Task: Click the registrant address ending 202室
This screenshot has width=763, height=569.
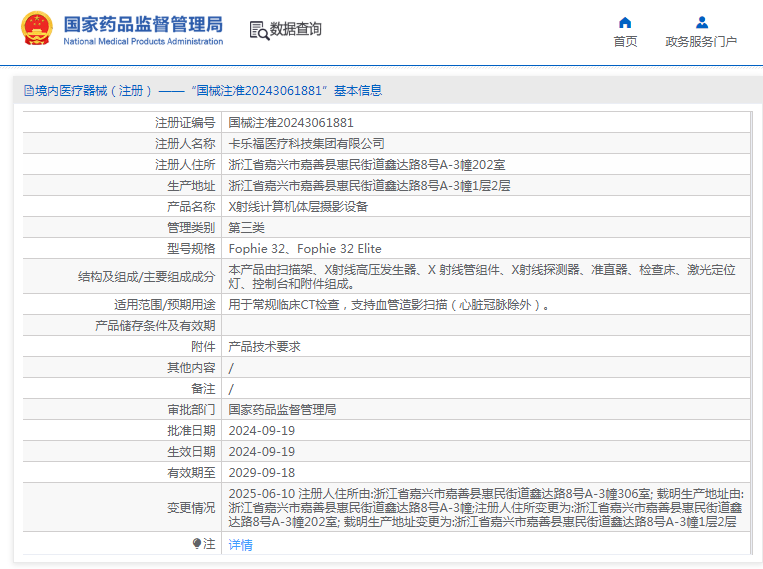Action: pos(367,165)
